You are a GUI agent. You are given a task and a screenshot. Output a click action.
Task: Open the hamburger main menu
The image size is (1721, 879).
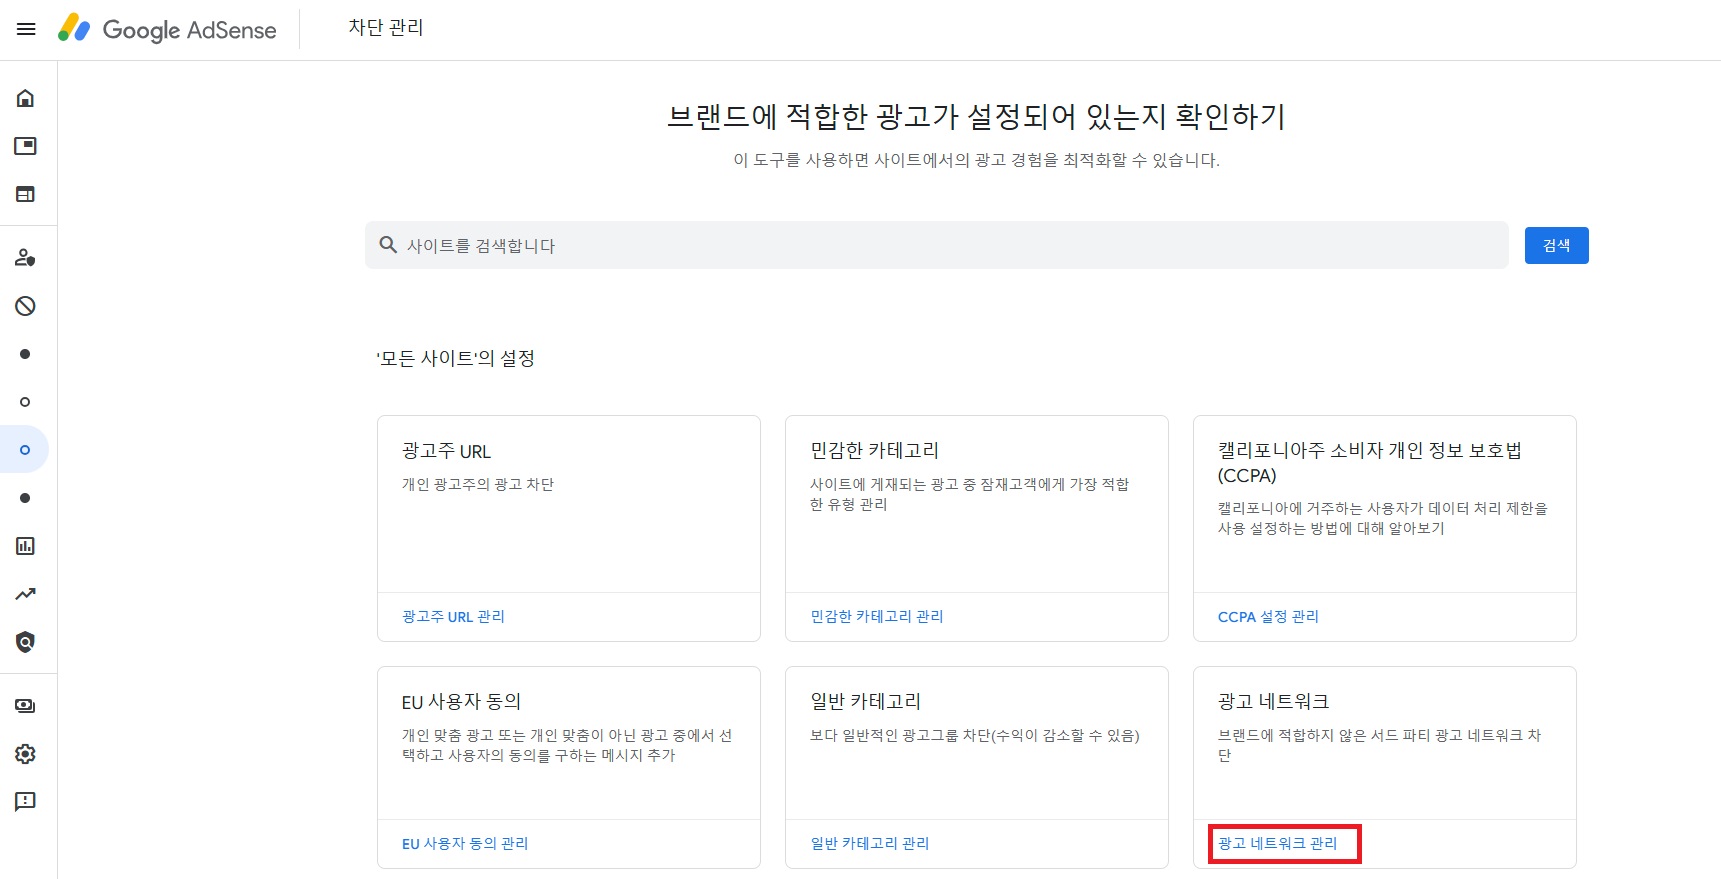[26, 29]
